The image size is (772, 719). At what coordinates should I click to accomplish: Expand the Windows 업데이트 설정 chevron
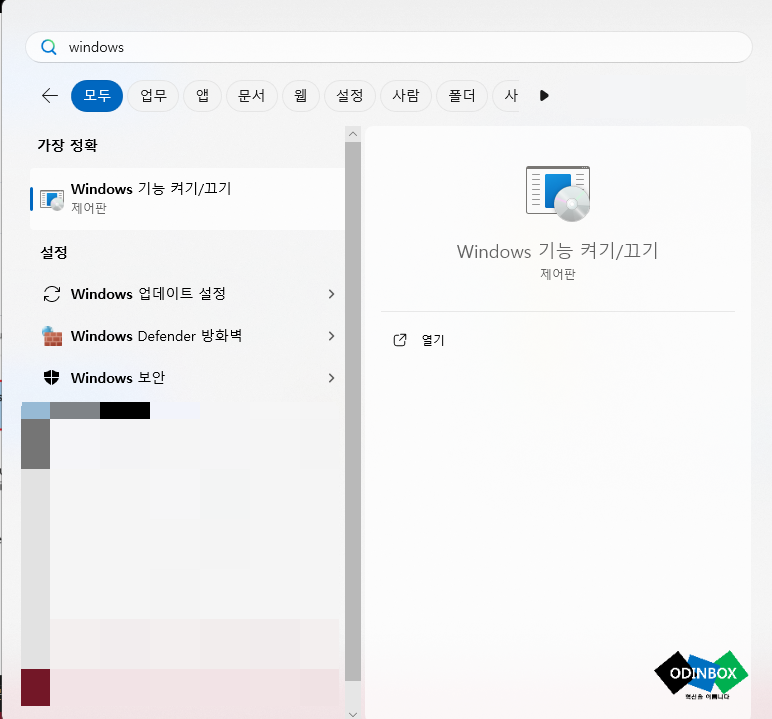(x=331, y=294)
